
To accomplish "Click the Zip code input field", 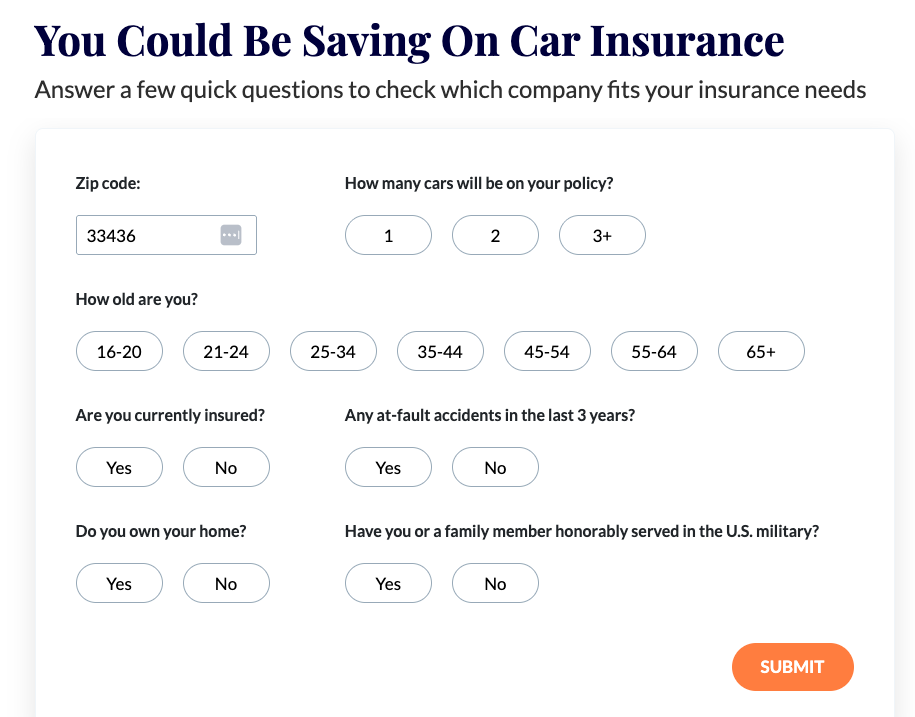I will pos(145,236).
